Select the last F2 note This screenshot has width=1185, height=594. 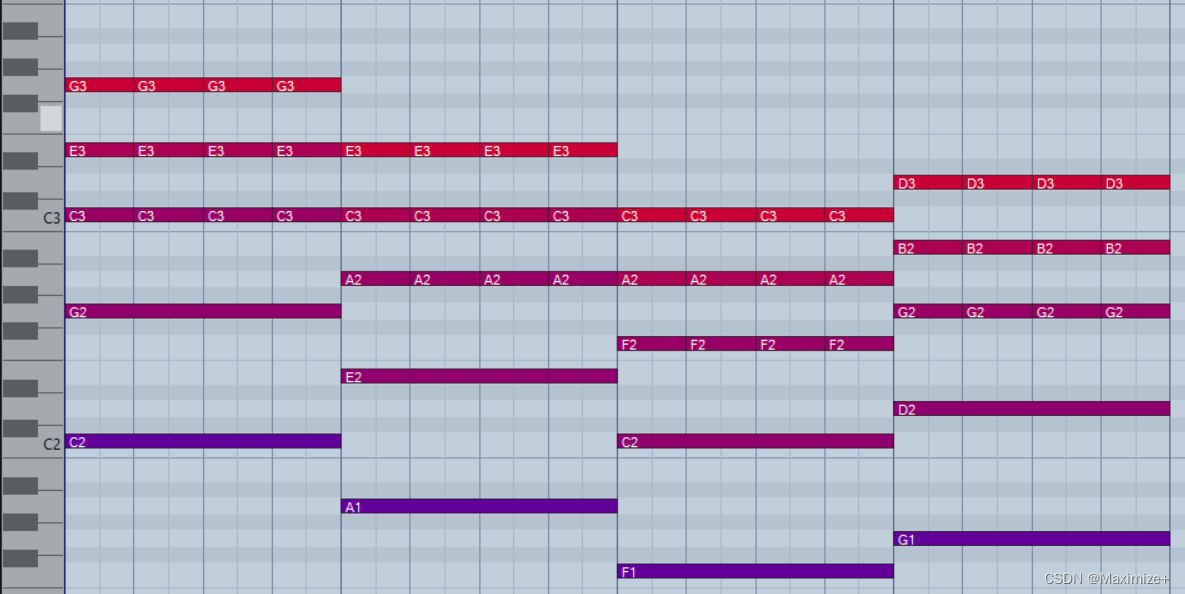(859, 344)
